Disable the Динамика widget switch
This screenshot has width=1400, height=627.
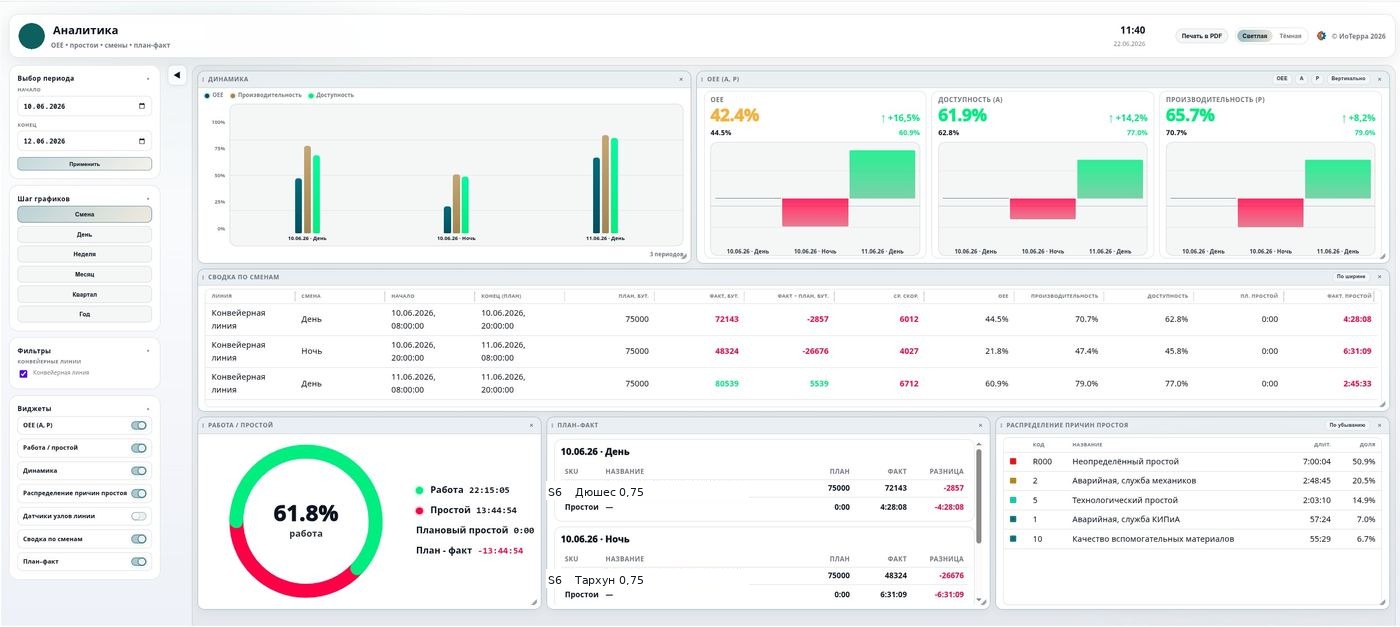[x=139, y=471]
